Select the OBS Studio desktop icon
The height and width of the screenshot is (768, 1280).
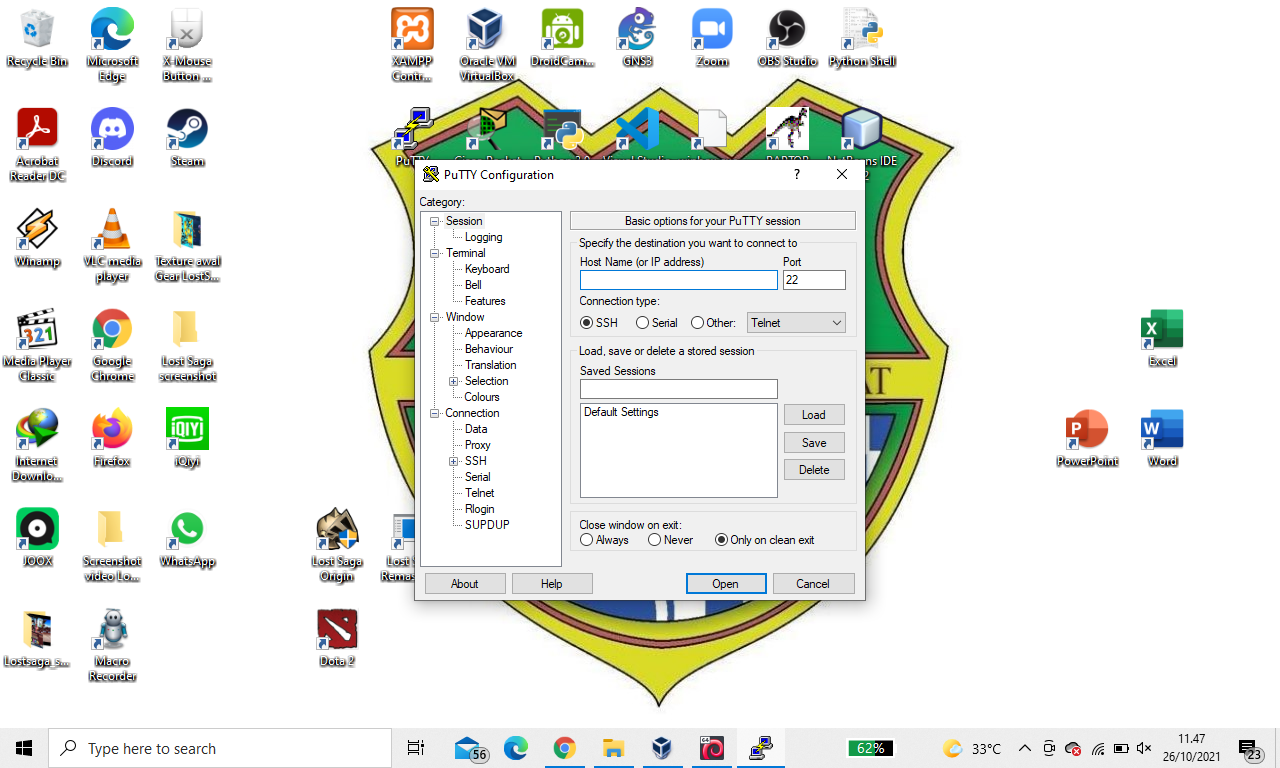point(787,38)
